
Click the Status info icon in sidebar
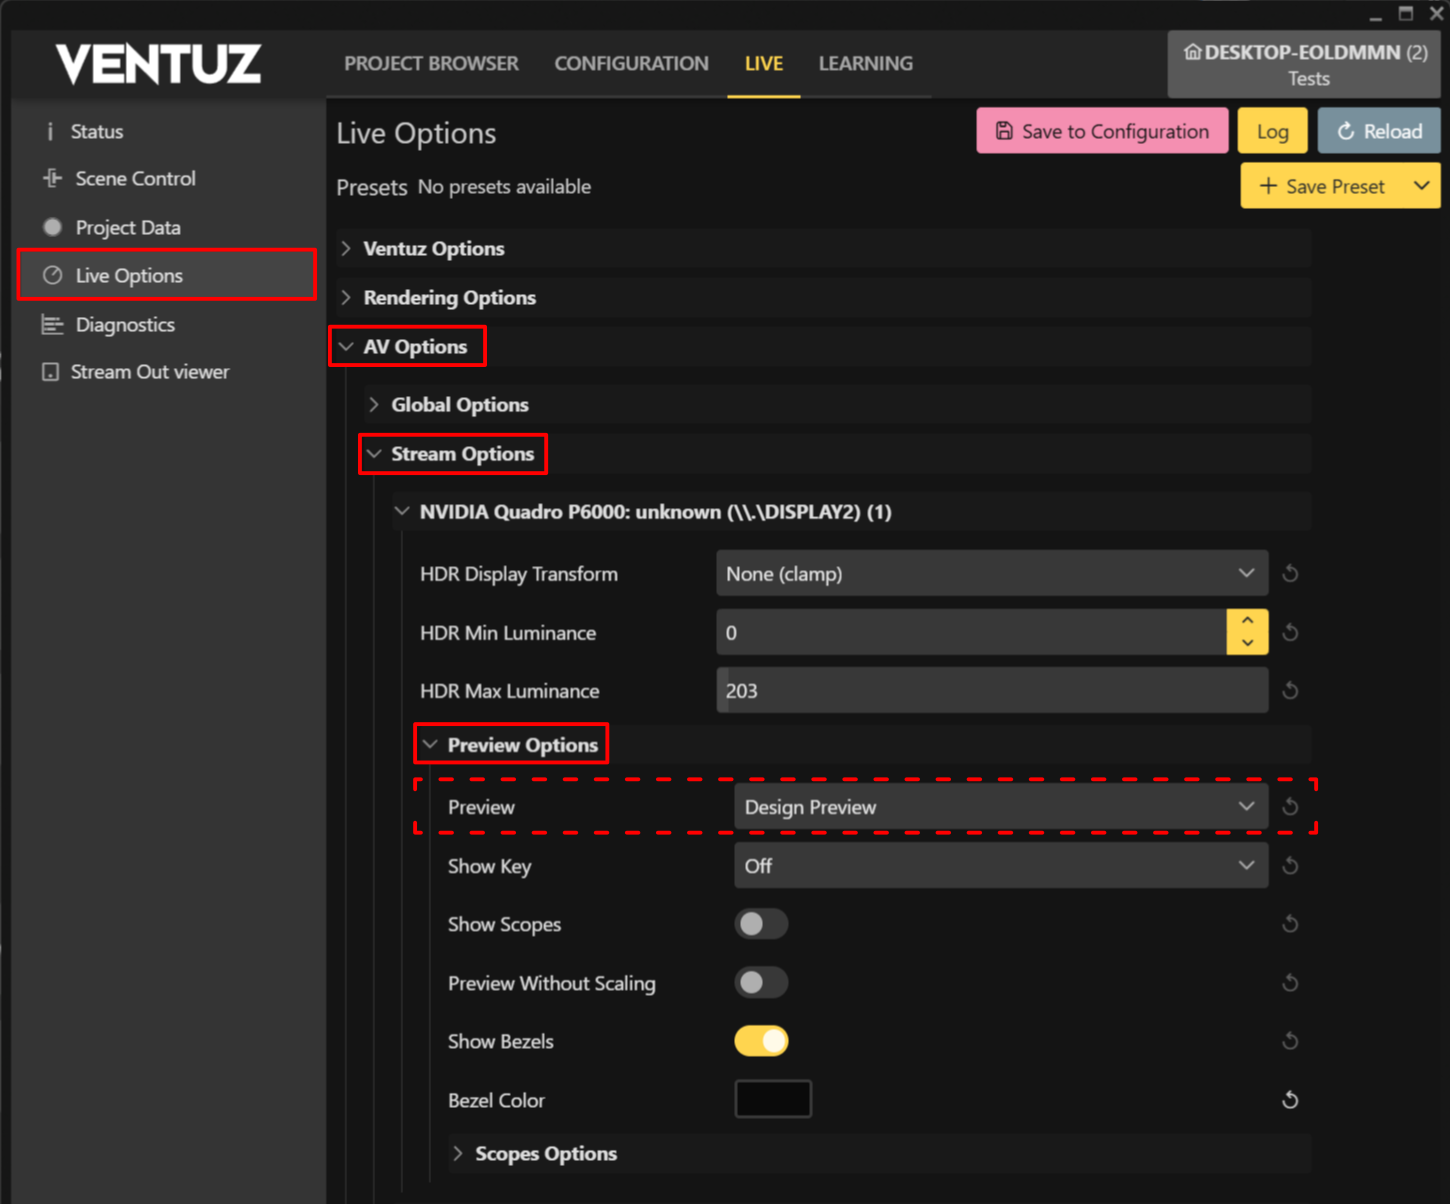pos(50,132)
